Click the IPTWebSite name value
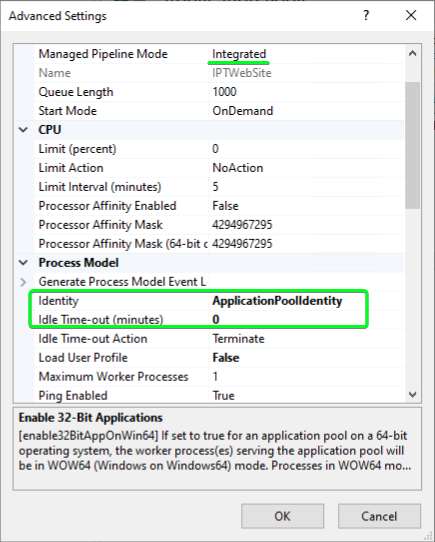The width and height of the screenshot is (435, 542). (x=242, y=73)
